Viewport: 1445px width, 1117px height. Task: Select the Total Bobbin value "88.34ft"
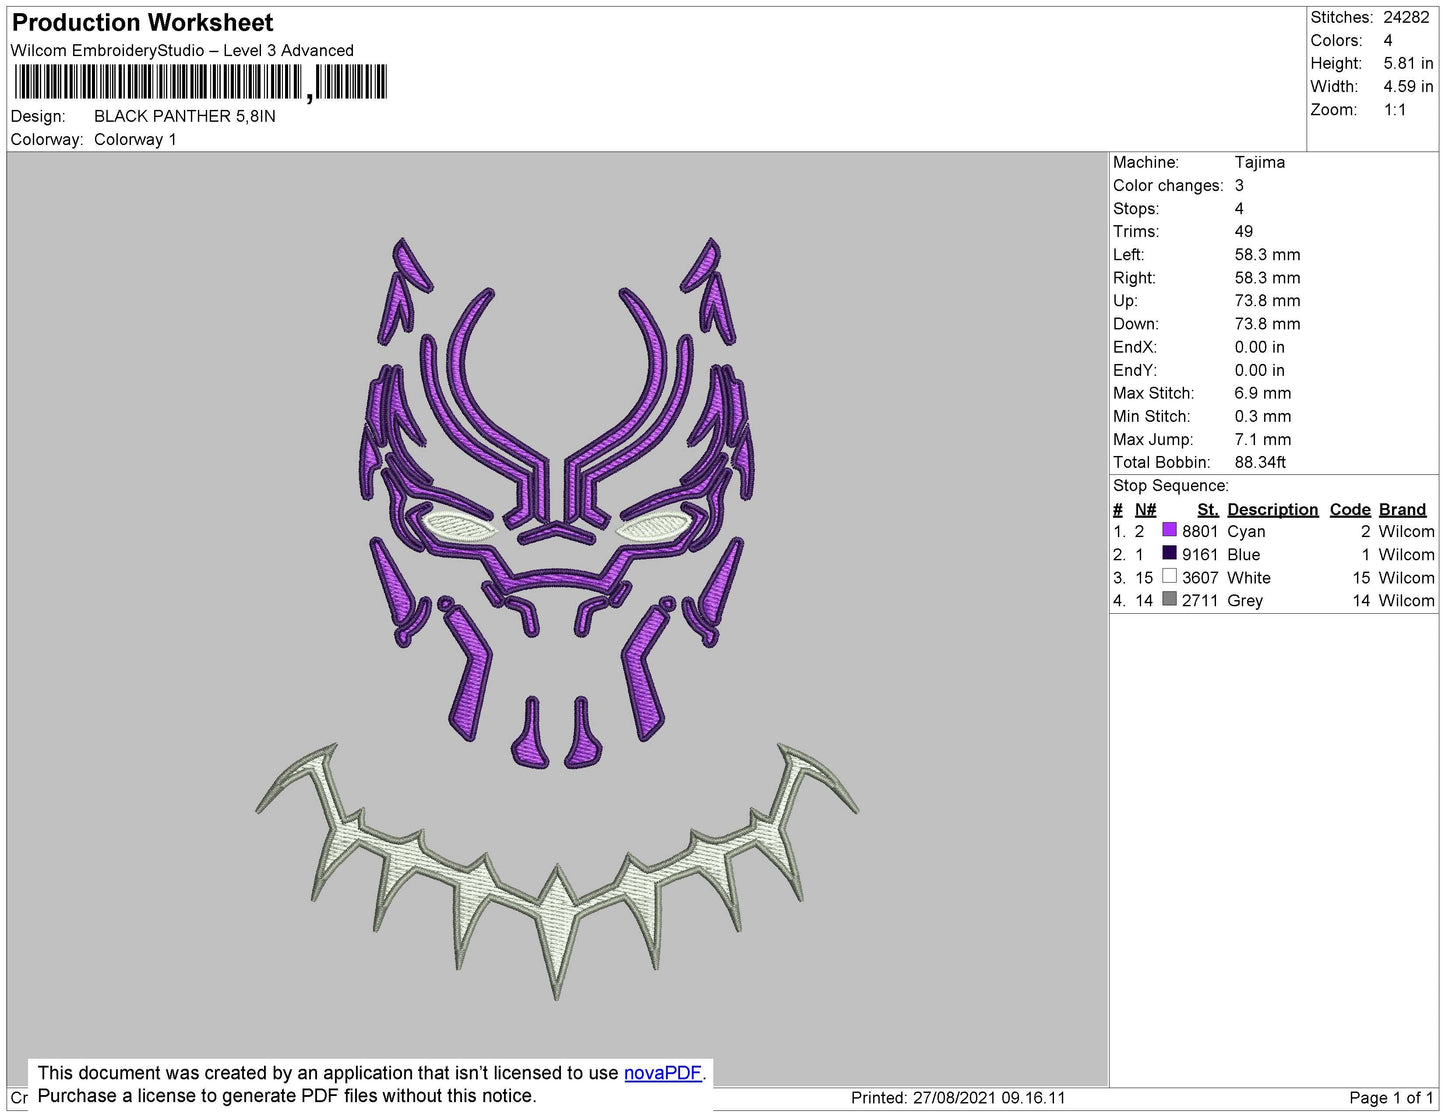point(1260,462)
